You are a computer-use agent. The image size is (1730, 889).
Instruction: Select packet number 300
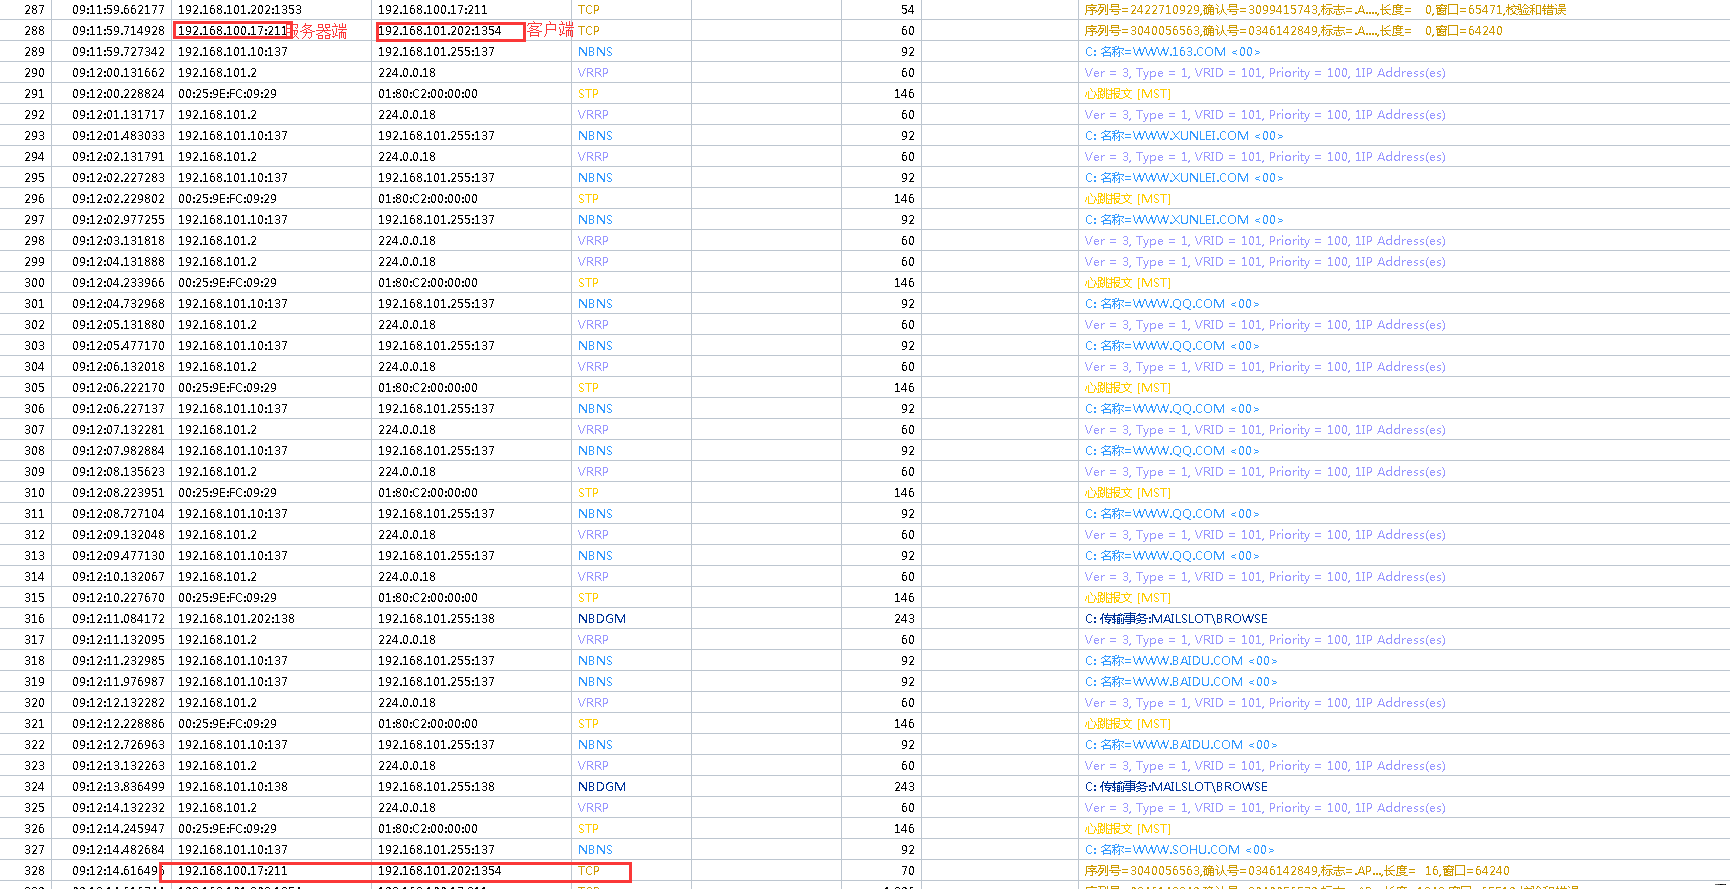pos(34,283)
